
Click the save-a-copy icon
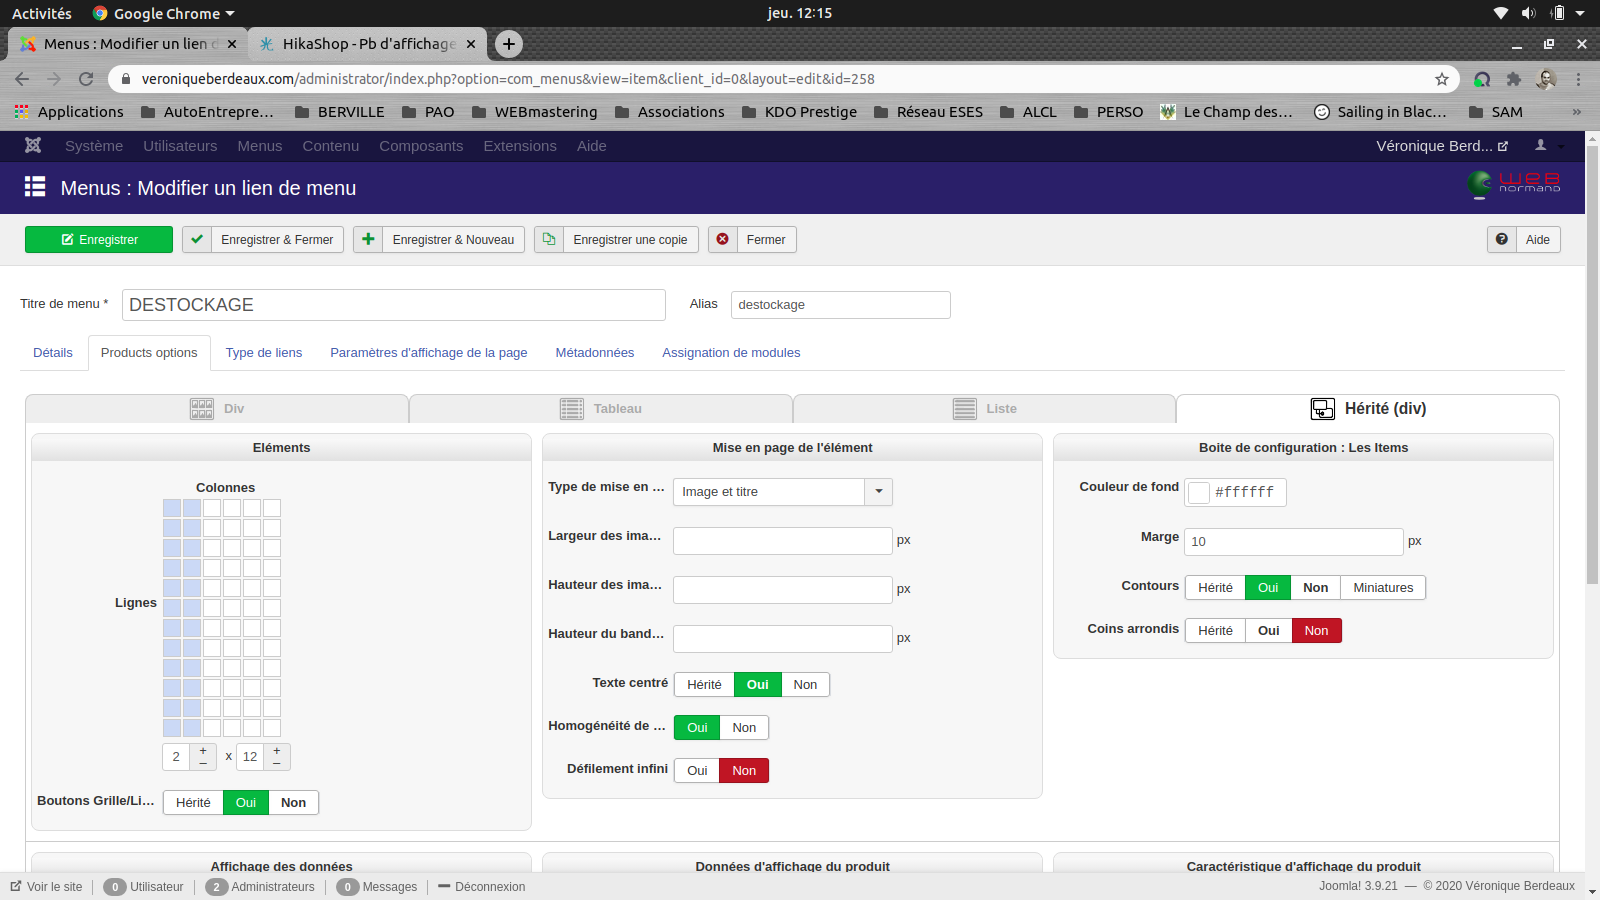coord(549,240)
